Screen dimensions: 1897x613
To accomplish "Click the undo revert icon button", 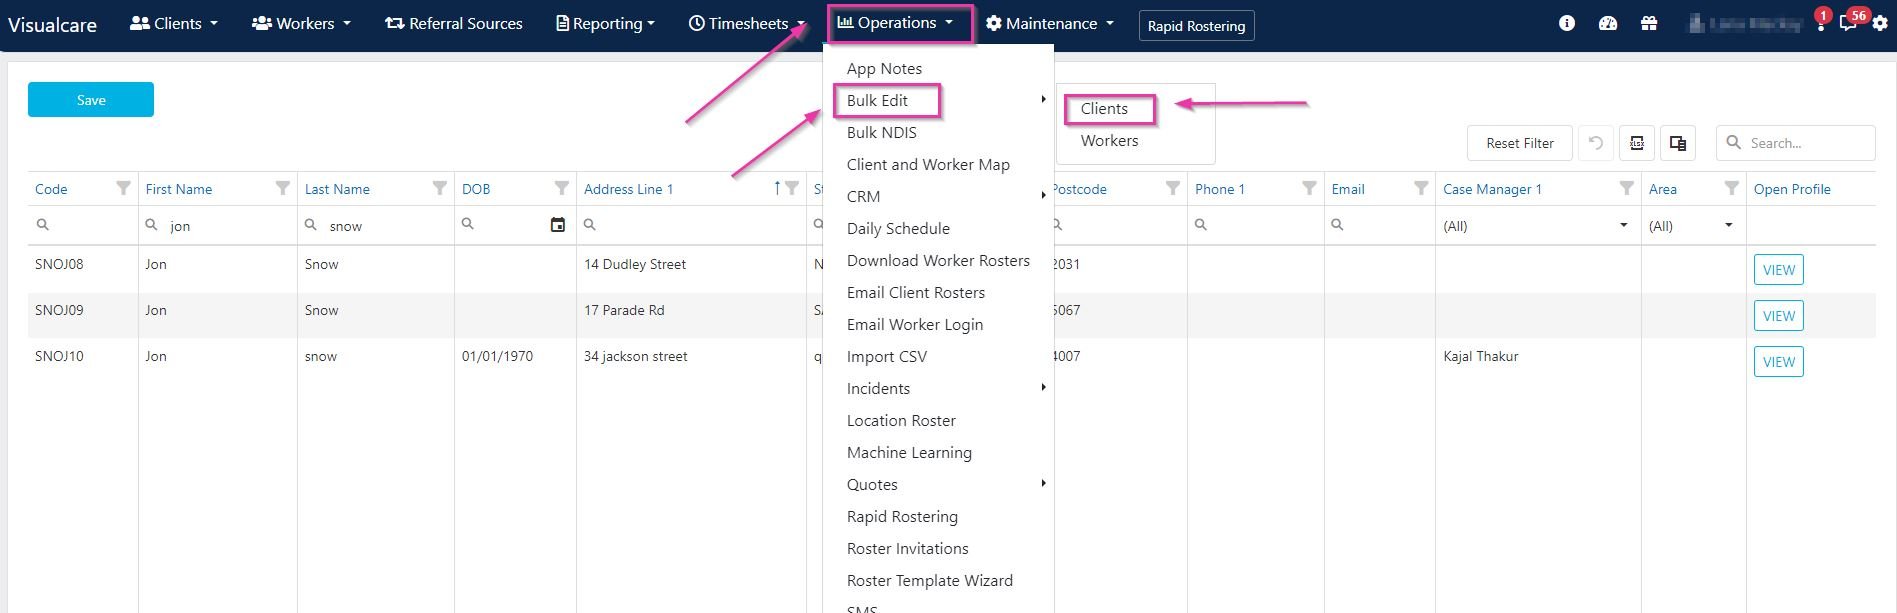I will coord(1596,143).
